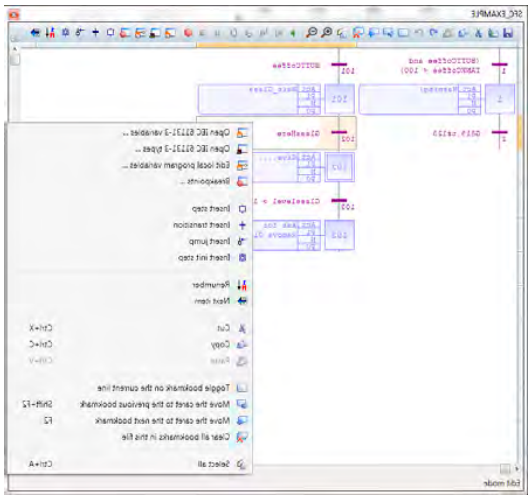Click the Make_Glass action block
Viewport: 530px width, 495px height.
(259, 99)
